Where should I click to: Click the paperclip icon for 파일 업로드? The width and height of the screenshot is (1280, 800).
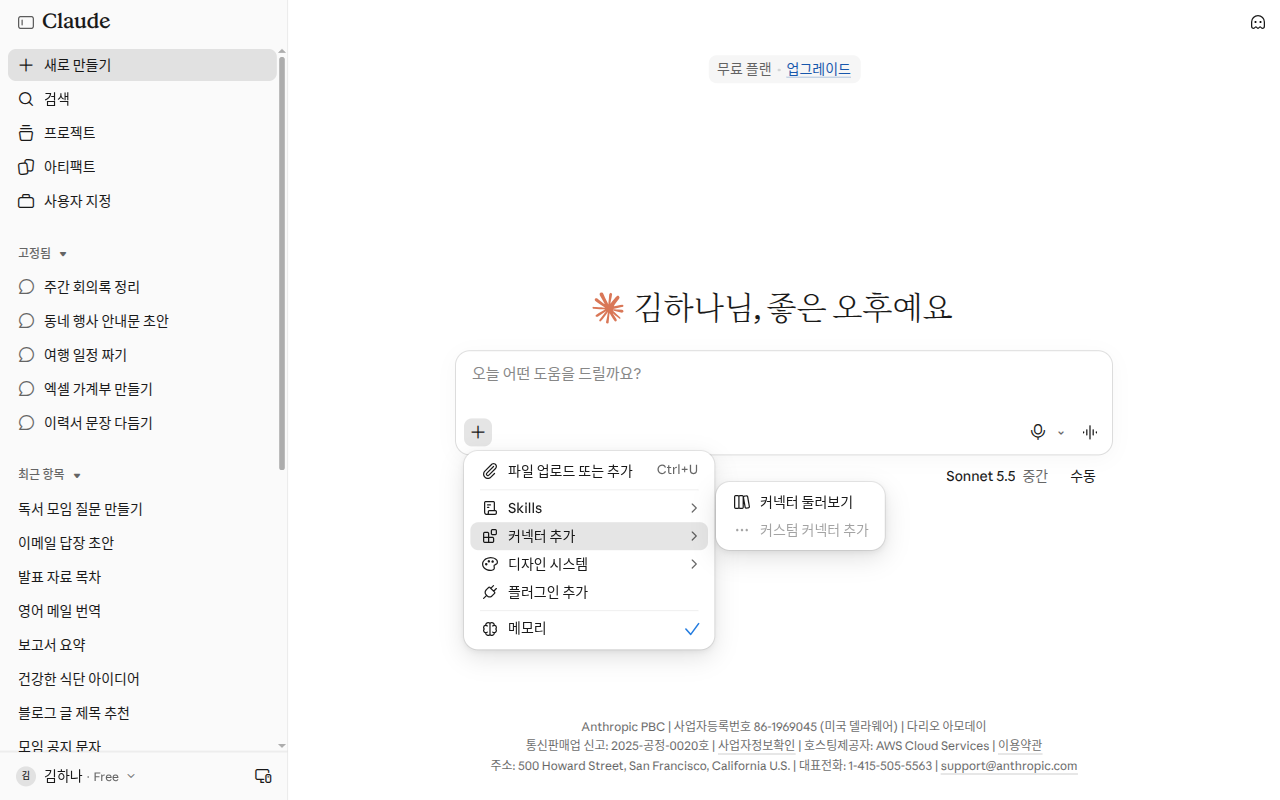tap(490, 470)
